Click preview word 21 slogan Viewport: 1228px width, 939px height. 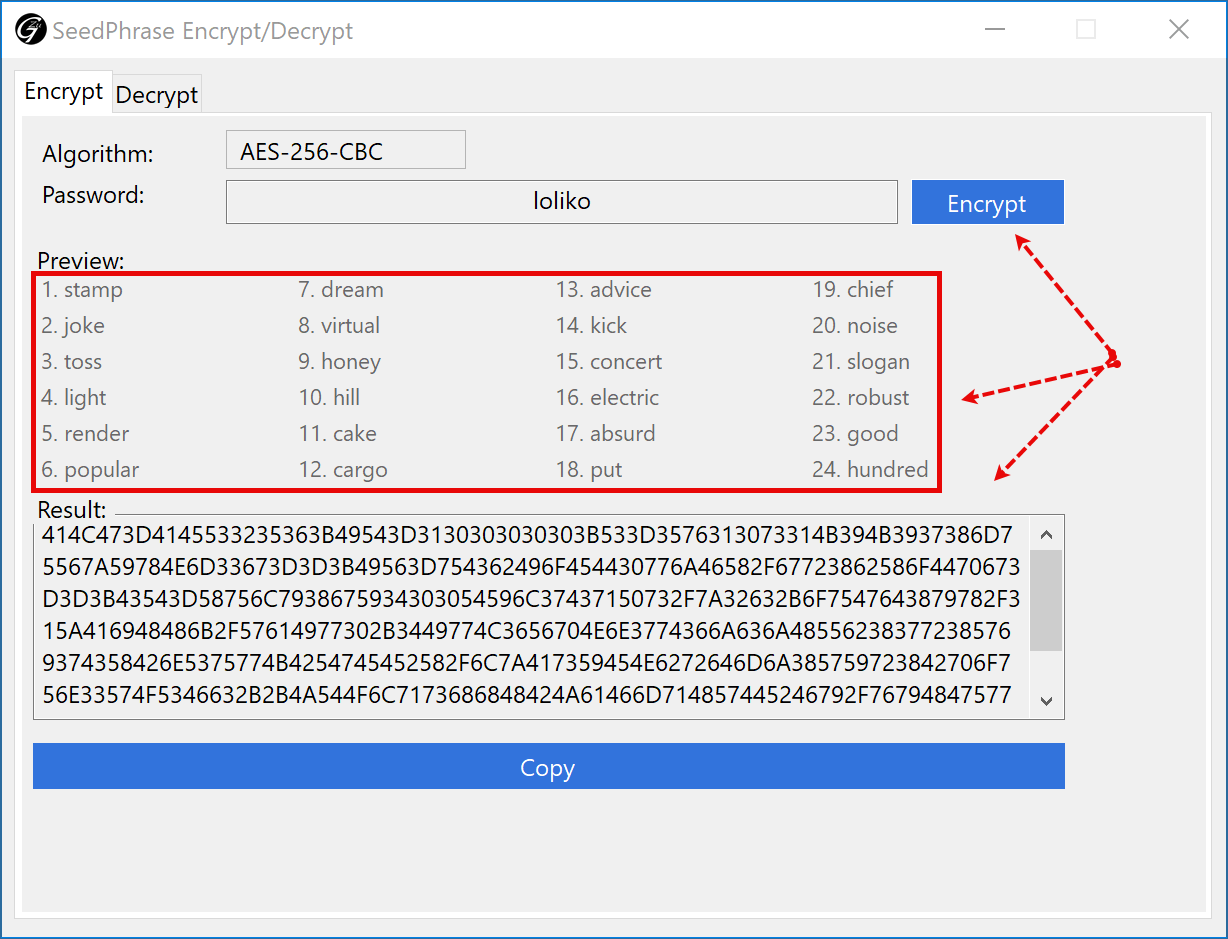(861, 362)
